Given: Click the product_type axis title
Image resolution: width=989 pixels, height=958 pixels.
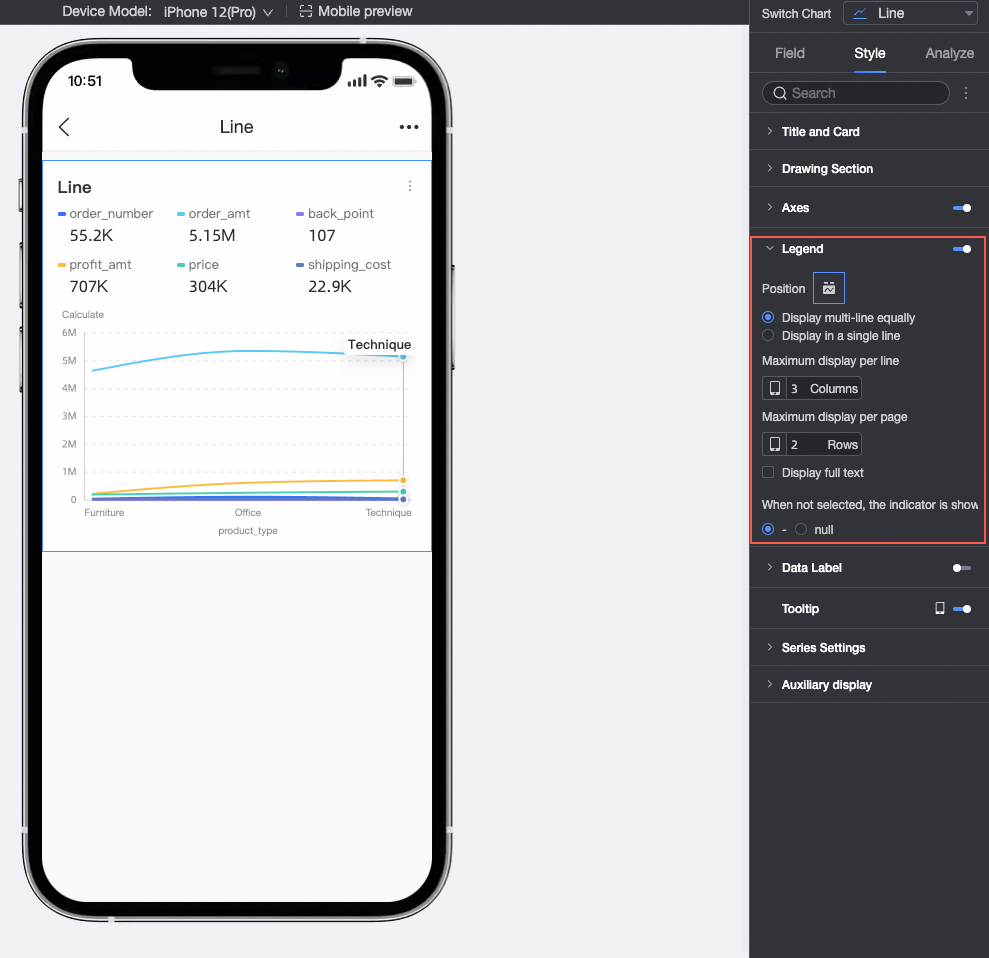Looking at the screenshot, I should [248, 531].
